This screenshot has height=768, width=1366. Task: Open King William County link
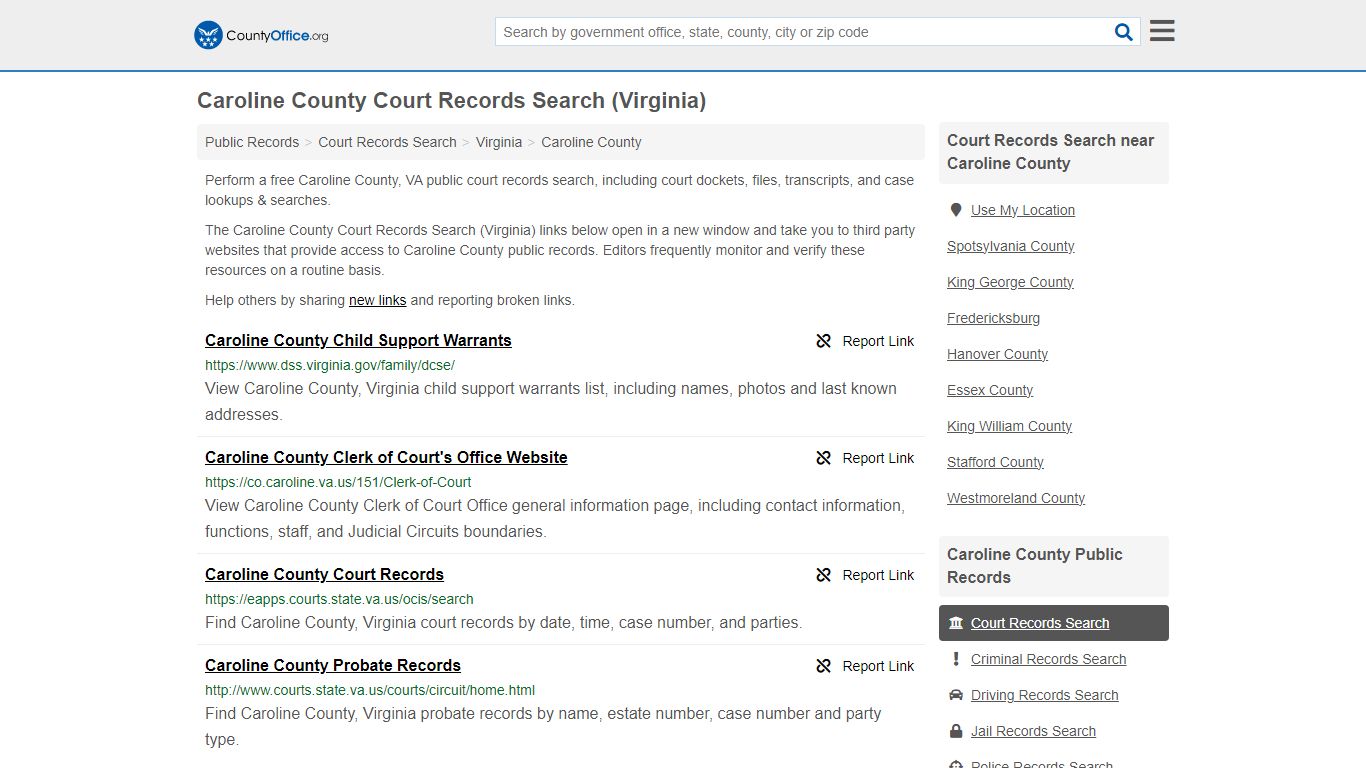(x=1009, y=426)
